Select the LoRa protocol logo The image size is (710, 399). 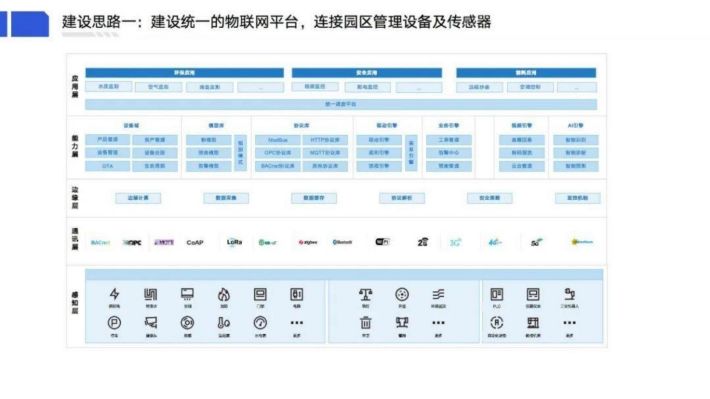click(x=234, y=242)
